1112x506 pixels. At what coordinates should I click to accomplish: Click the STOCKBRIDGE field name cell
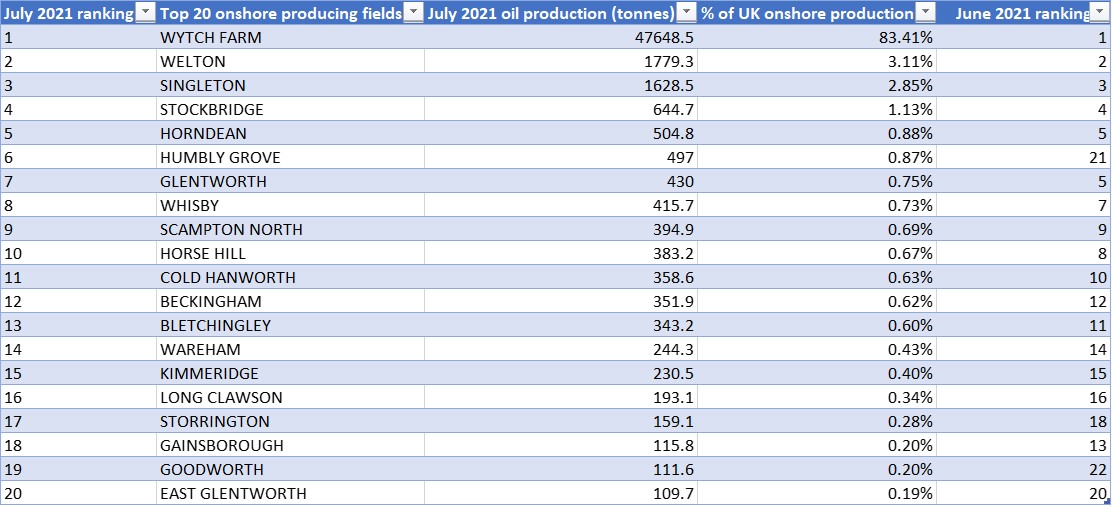click(x=210, y=110)
